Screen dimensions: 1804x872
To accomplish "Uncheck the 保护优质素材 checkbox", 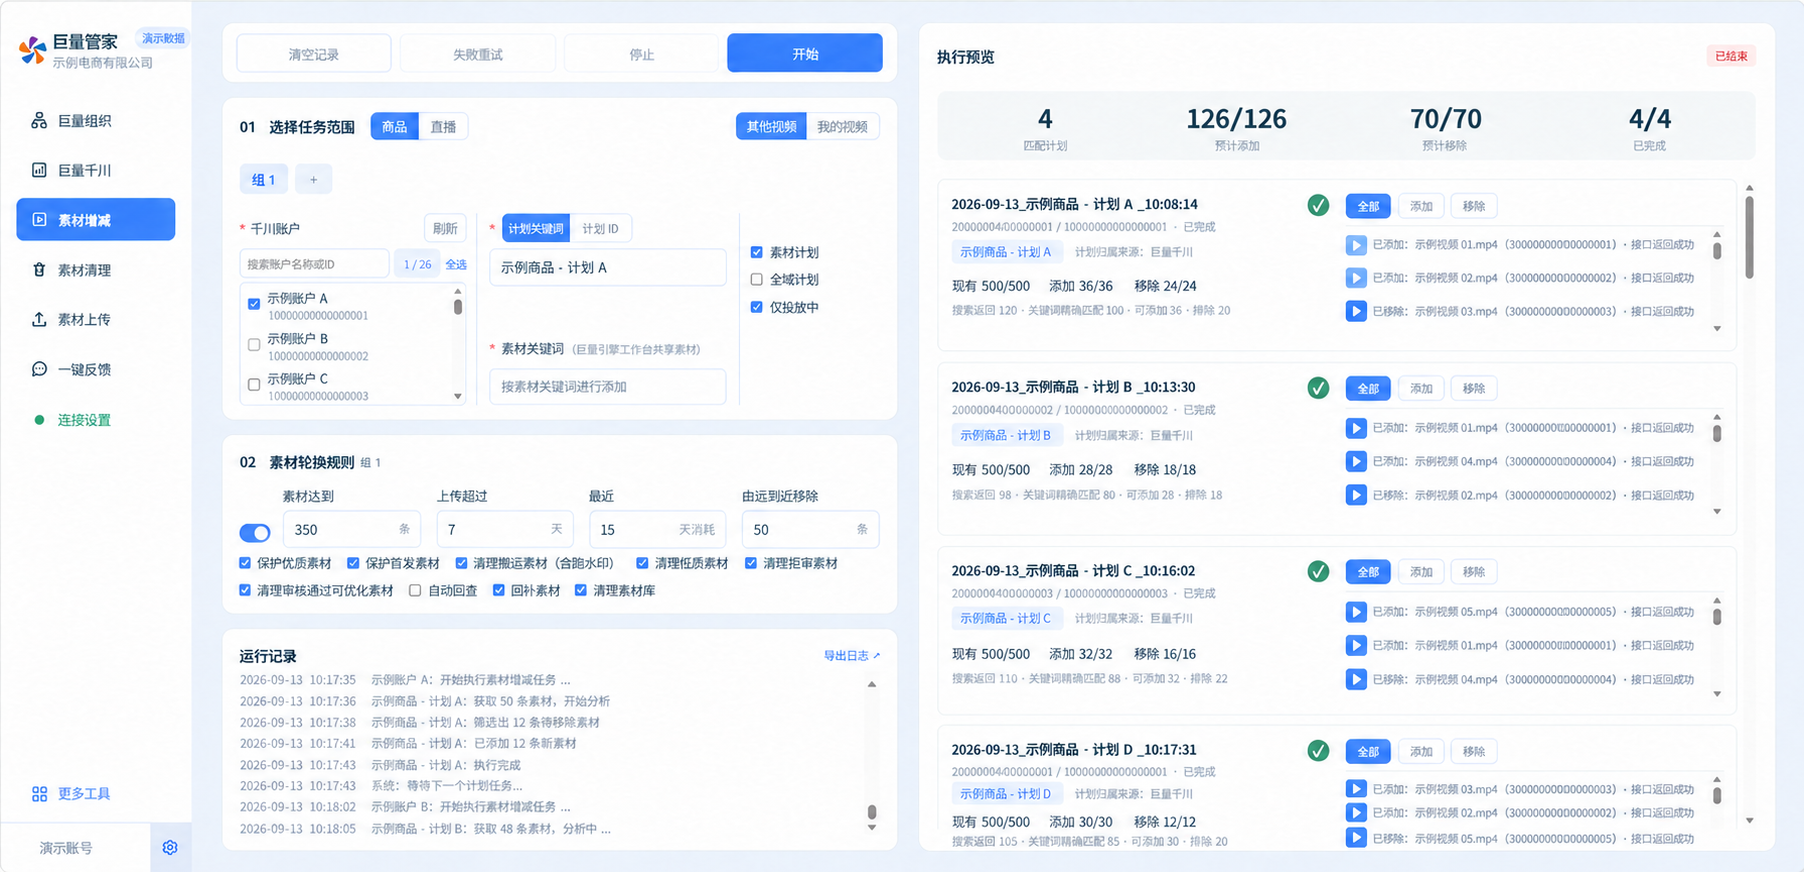I will click(x=245, y=563).
